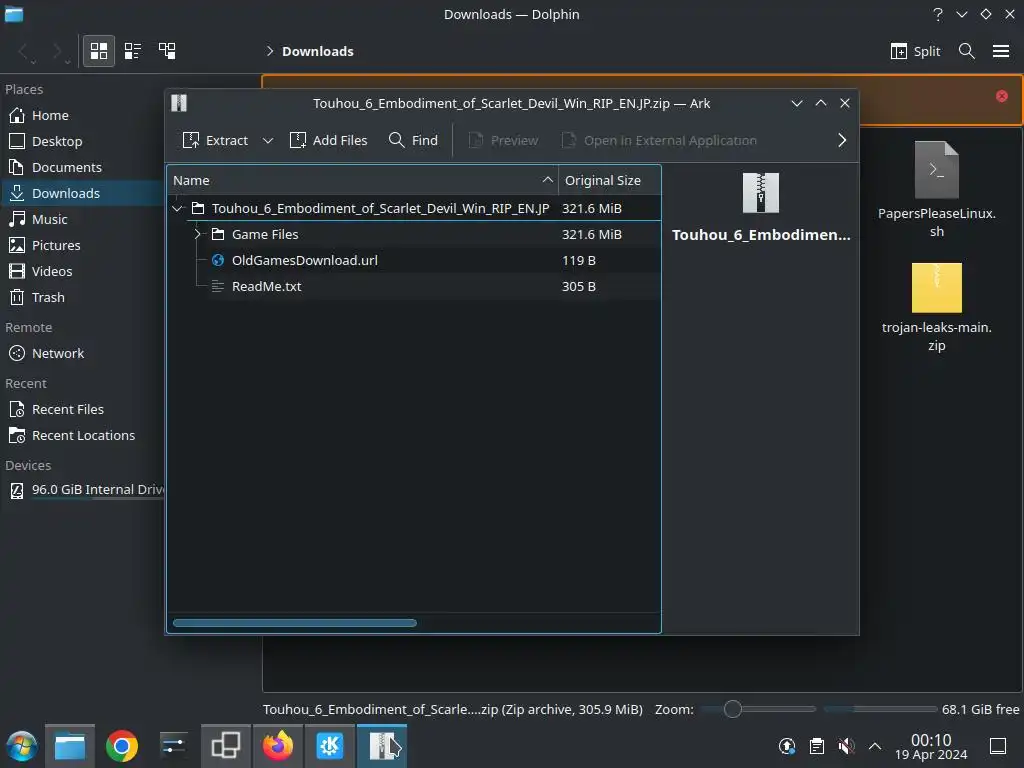Open clipboard tray icon
Screen dimensions: 1024x768
pos(816,746)
